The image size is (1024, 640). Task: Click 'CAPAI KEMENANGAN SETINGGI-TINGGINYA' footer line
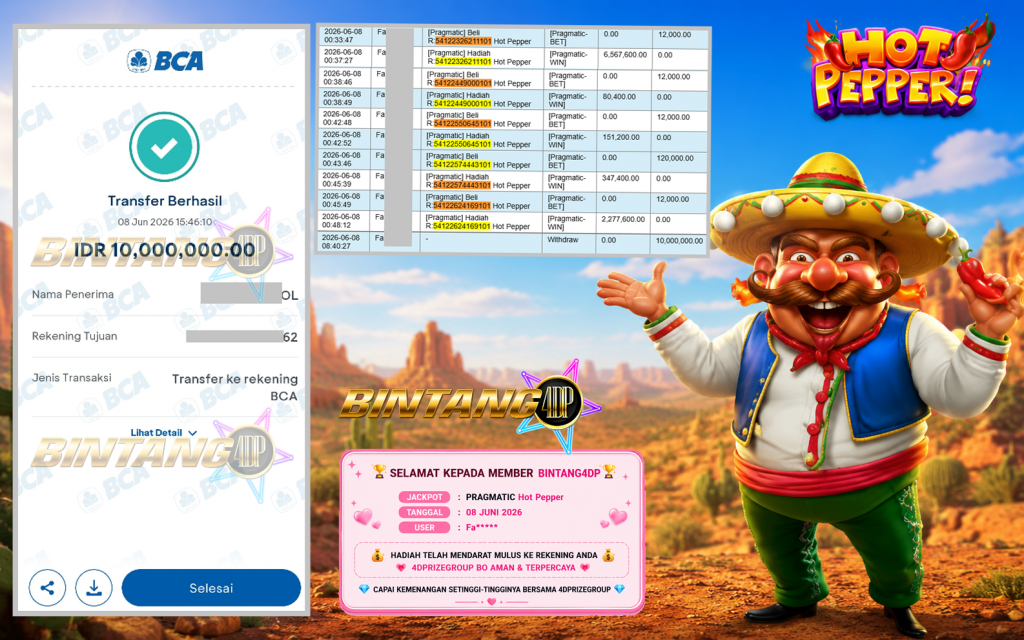click(x=492, y=589)
